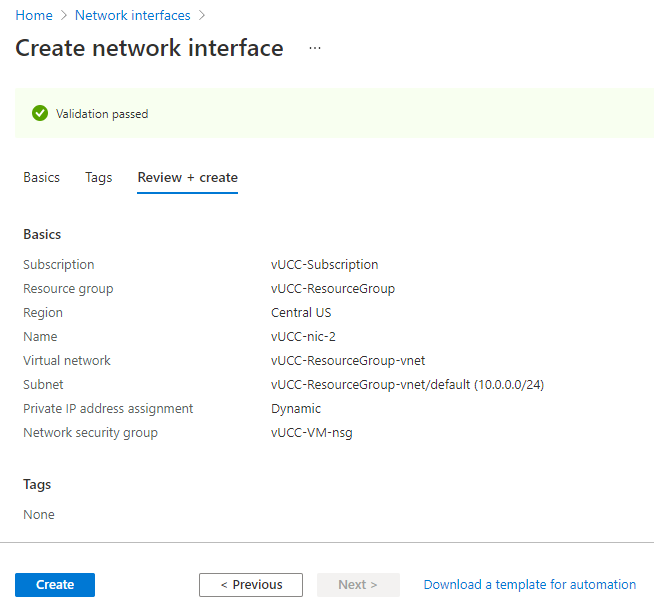Click the Create network interface page title

click(x=149, y=48)
